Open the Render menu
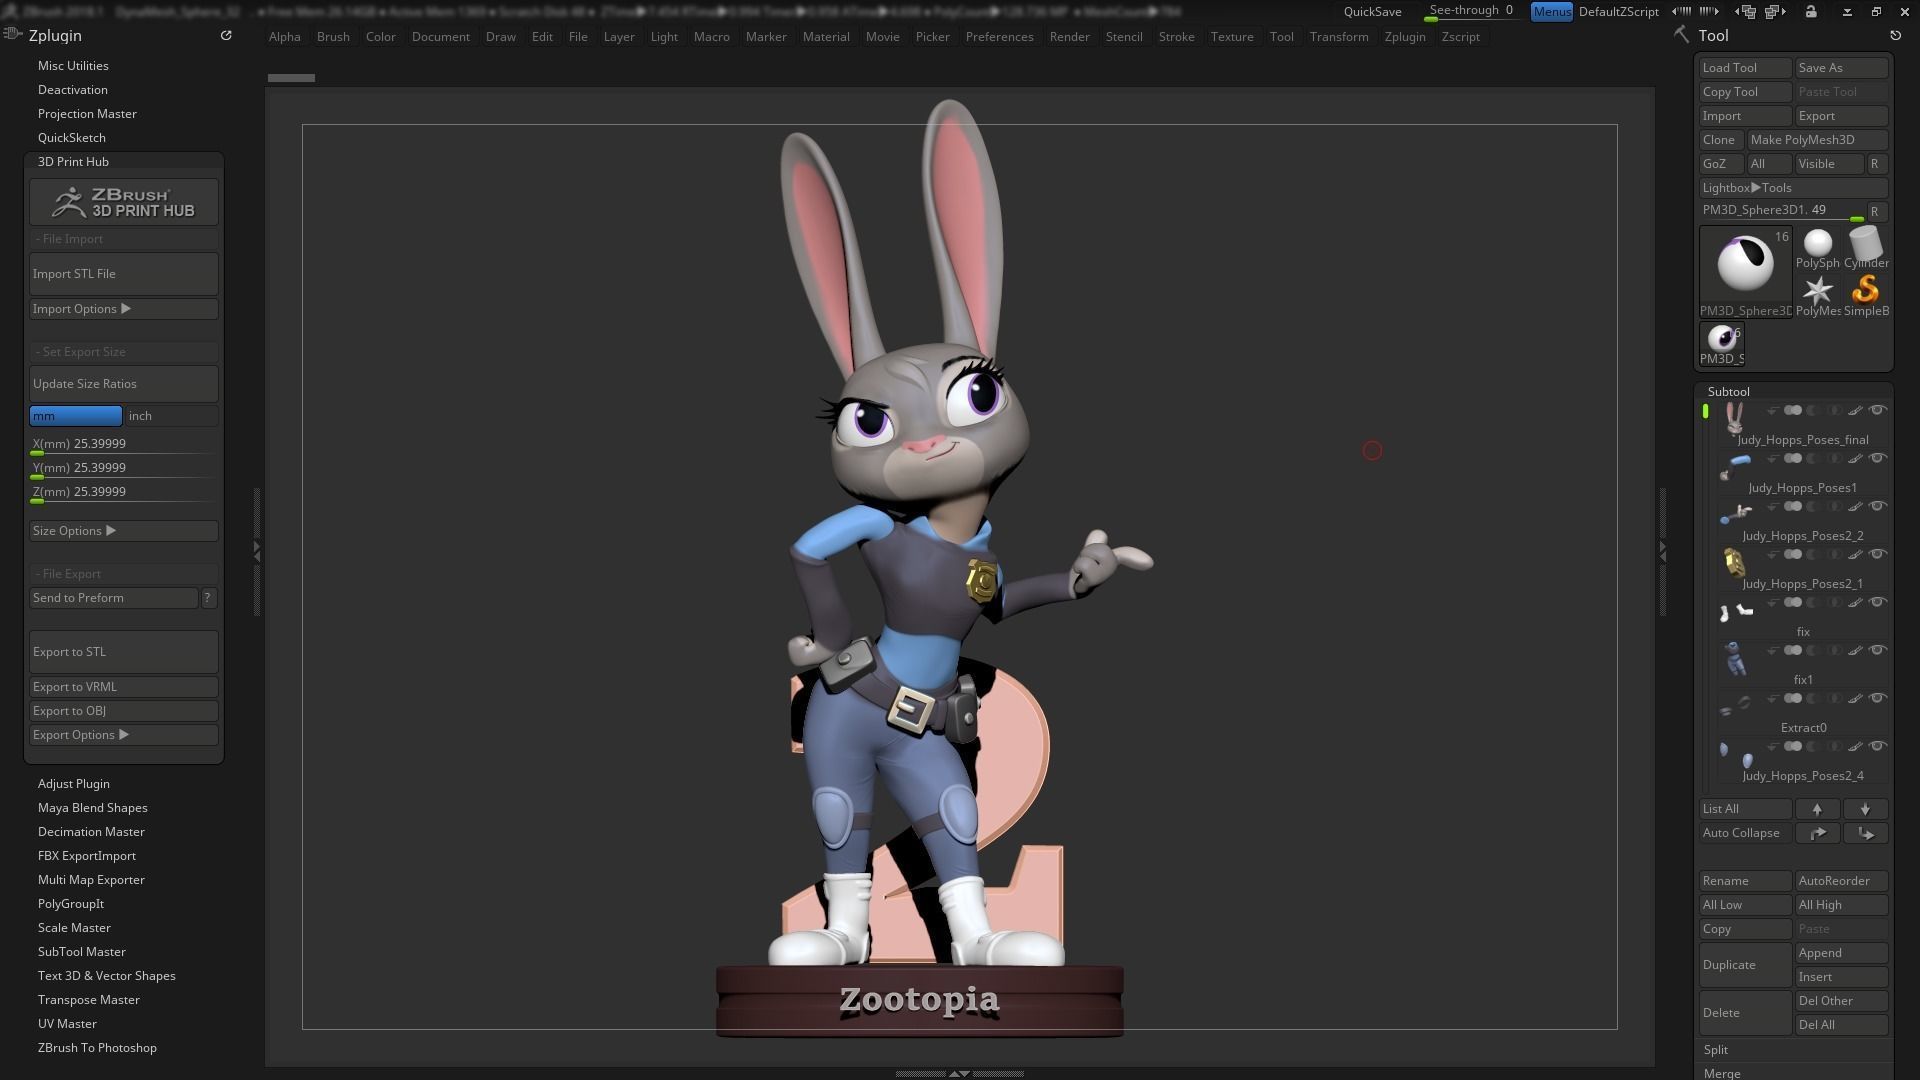 click(x=1069, y=37)
